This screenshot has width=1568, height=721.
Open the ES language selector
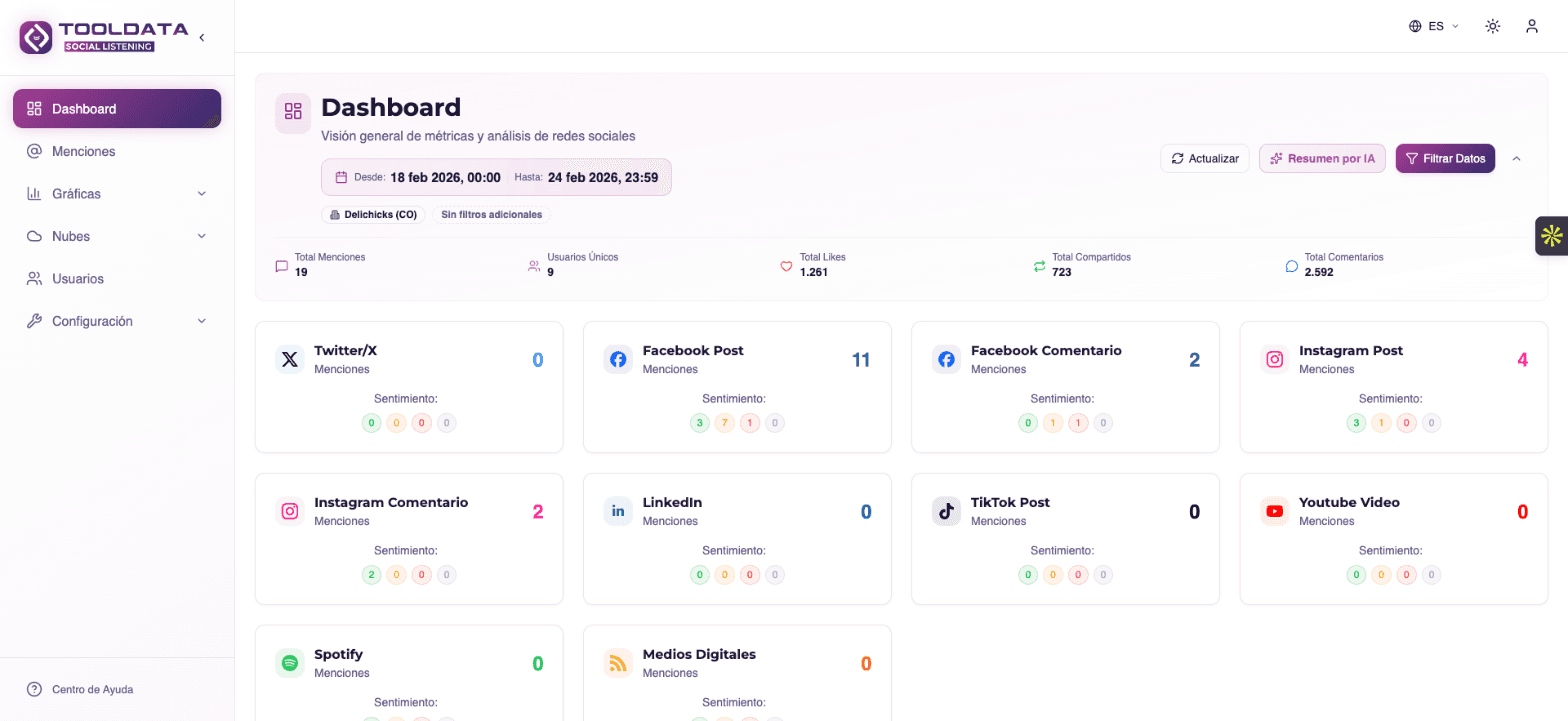(1433, 26)
